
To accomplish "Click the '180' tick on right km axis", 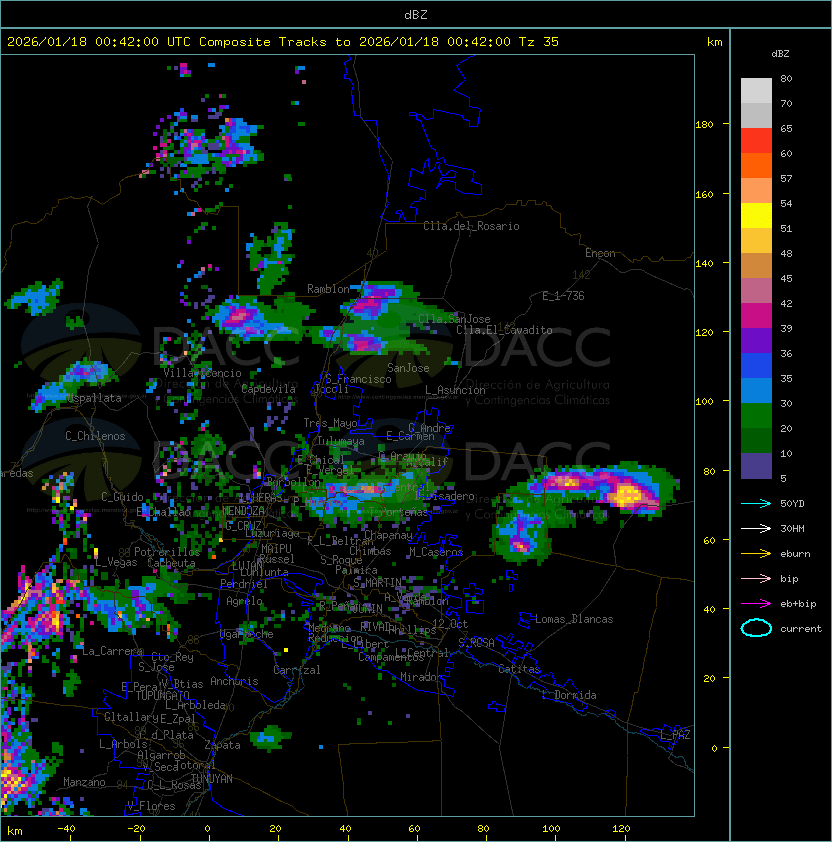I will (704, 125).
